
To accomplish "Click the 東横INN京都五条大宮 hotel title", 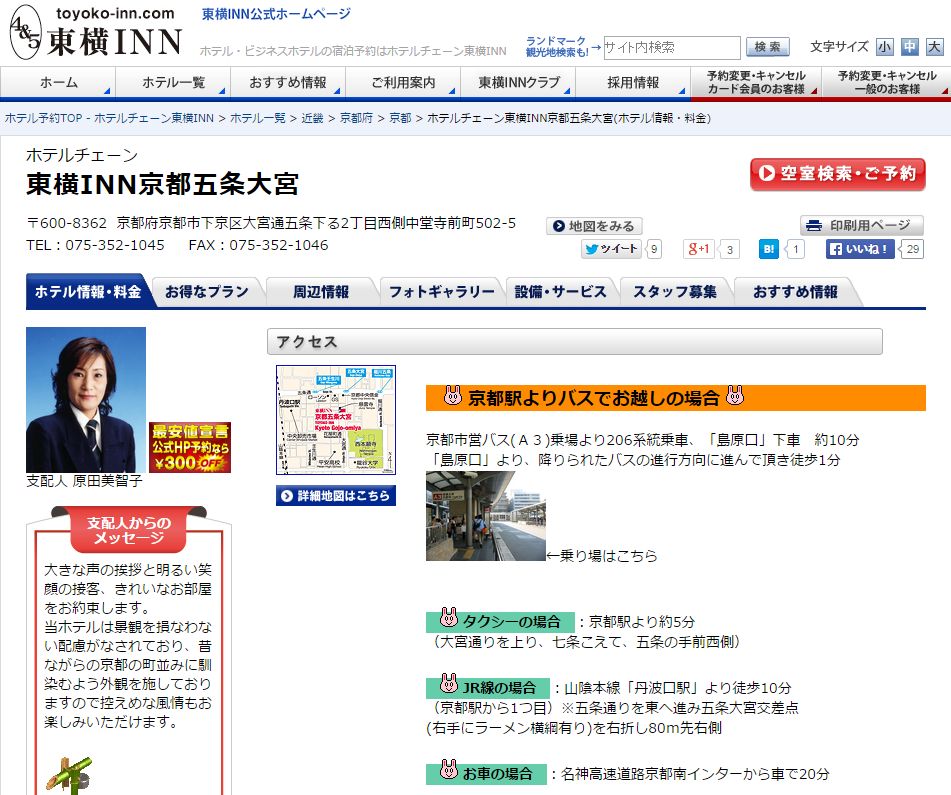I will (163, 184).
